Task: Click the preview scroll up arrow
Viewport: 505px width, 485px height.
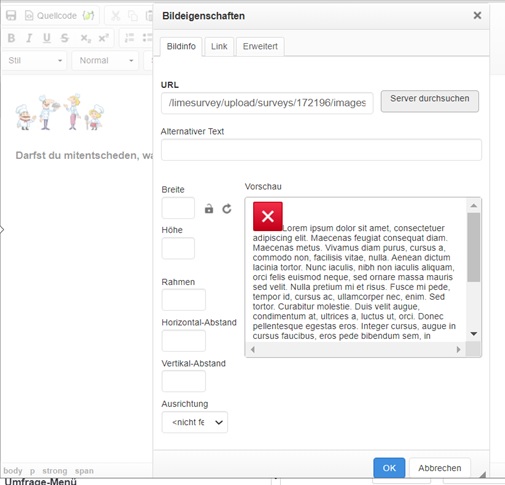Action: click(473, 206)
